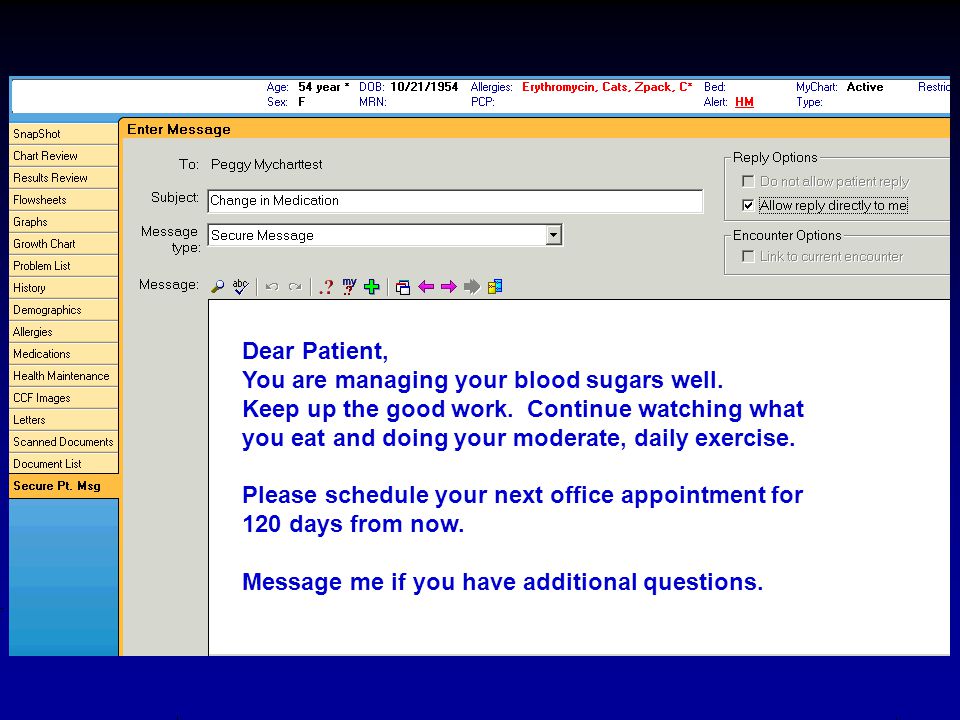Click the gray double arrow icon

pos(472,287)
